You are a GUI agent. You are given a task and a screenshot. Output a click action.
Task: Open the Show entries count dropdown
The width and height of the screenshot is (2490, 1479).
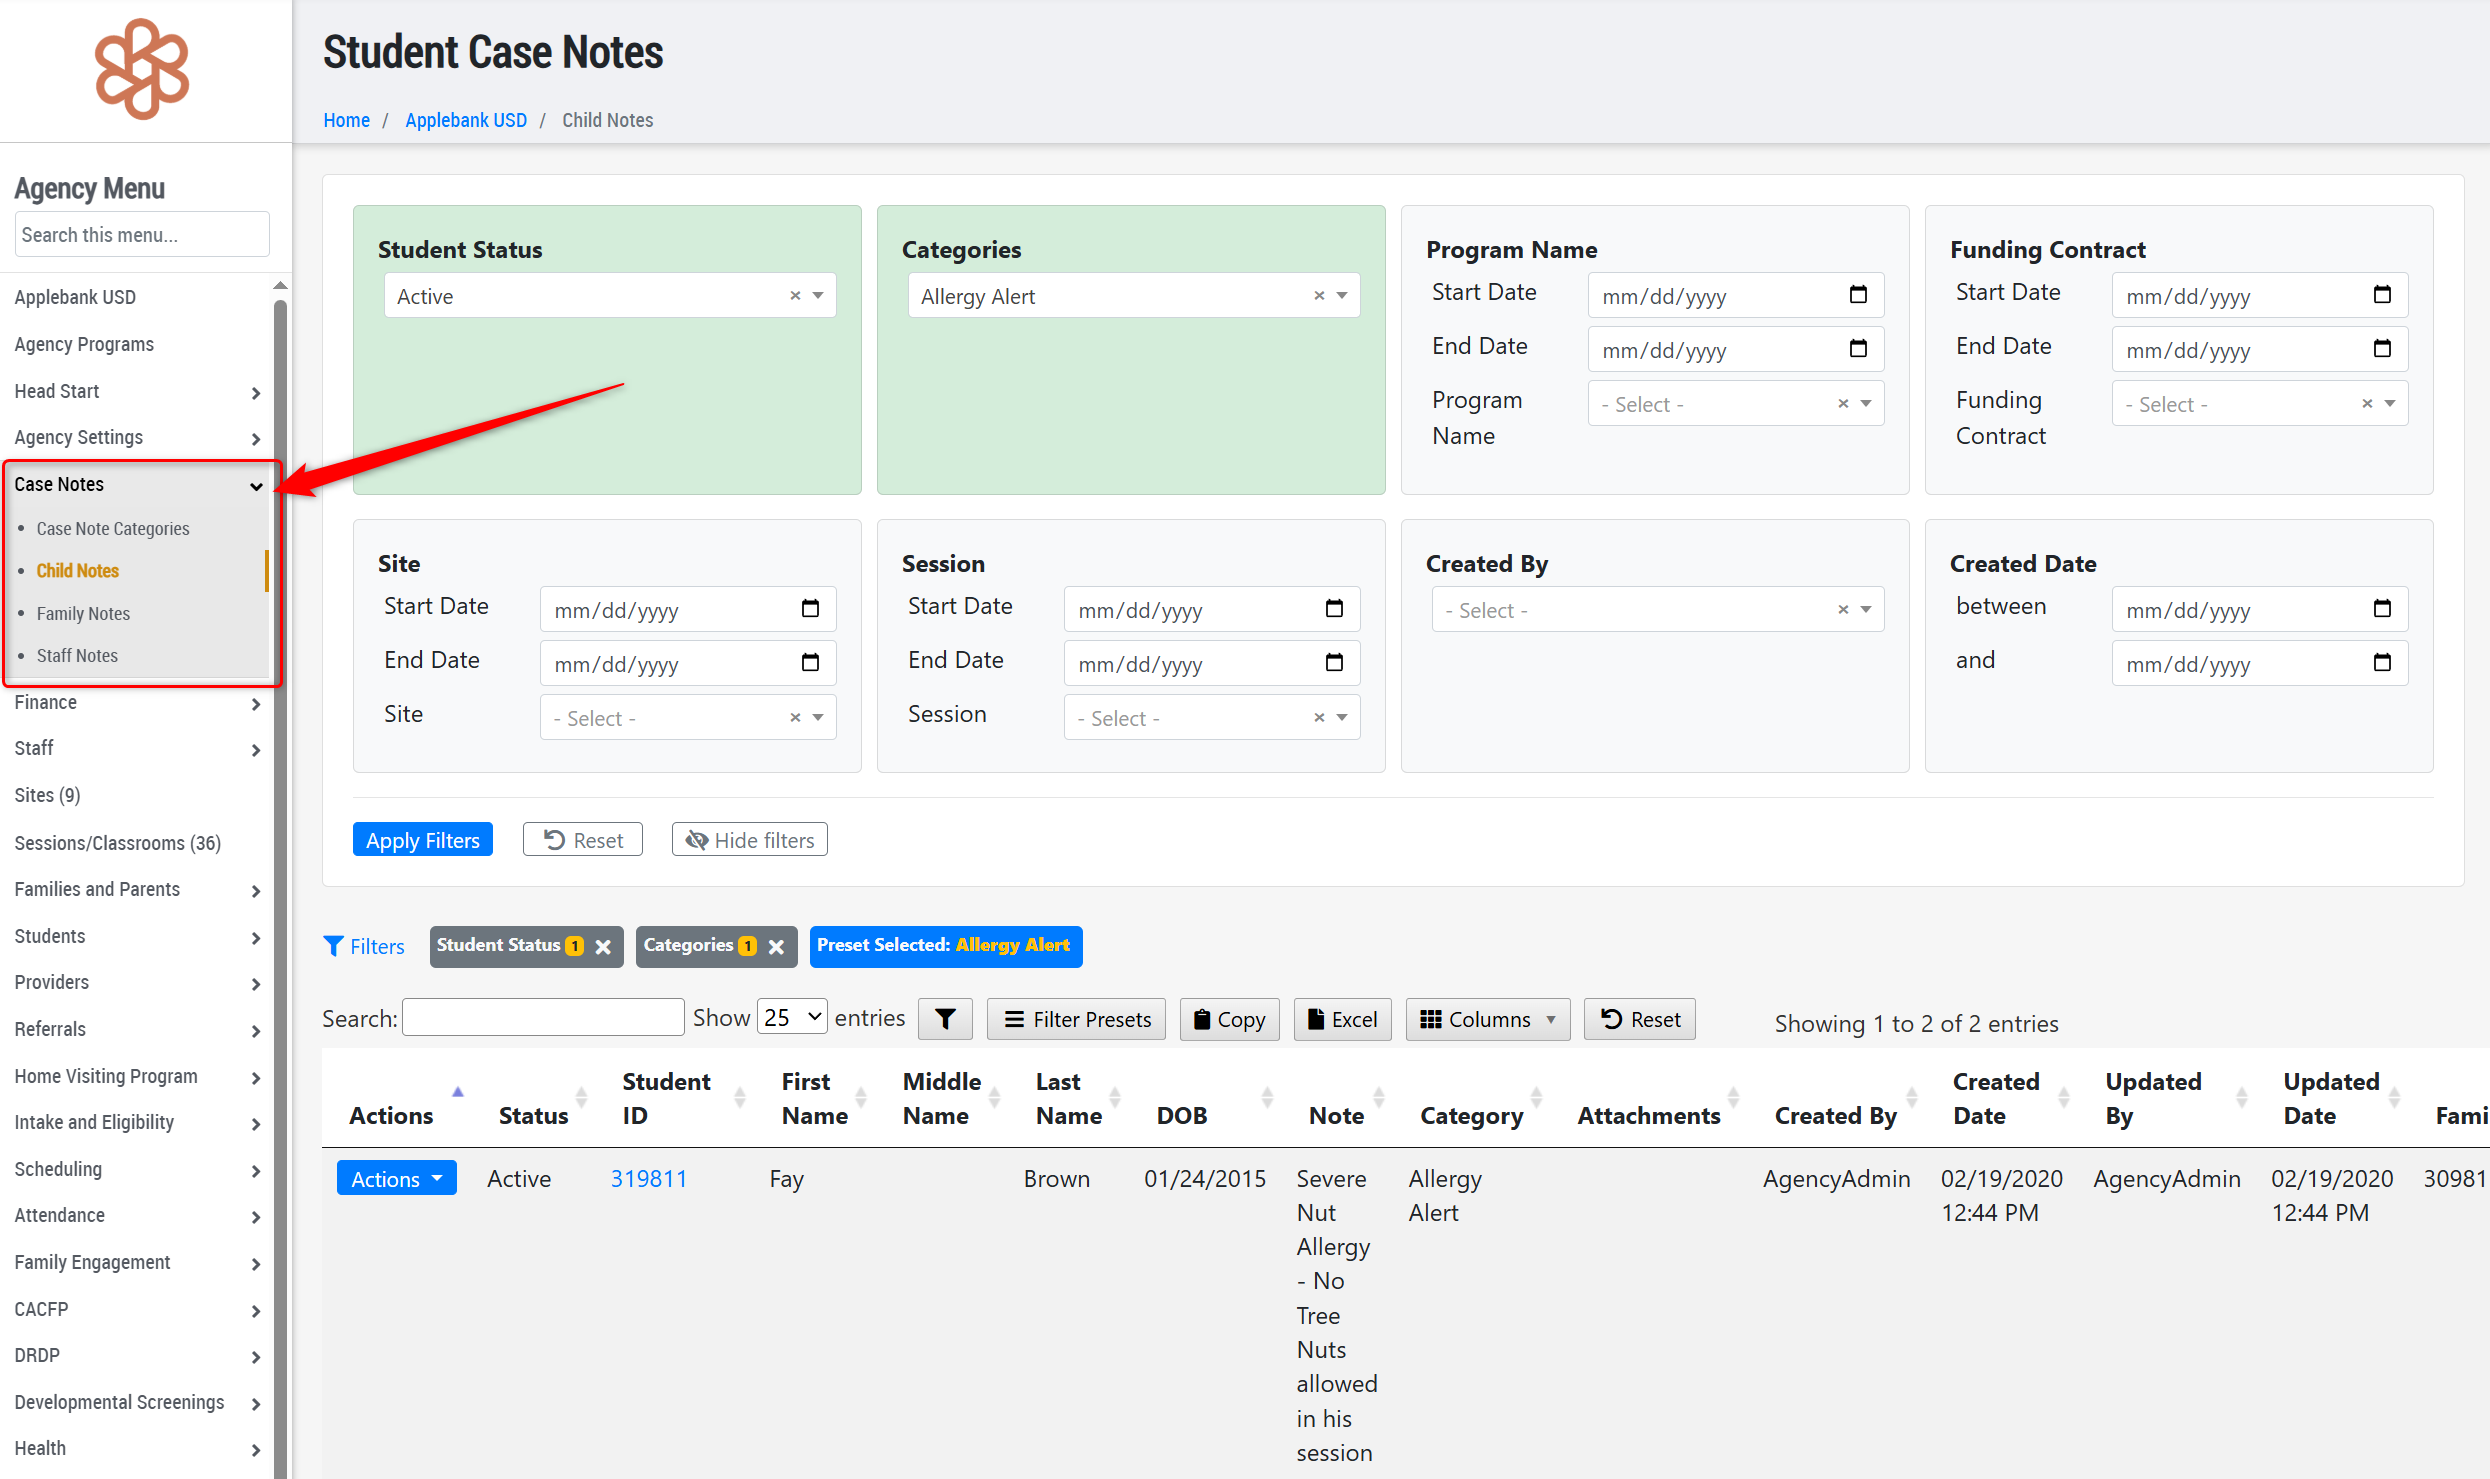click(792, 1018)
